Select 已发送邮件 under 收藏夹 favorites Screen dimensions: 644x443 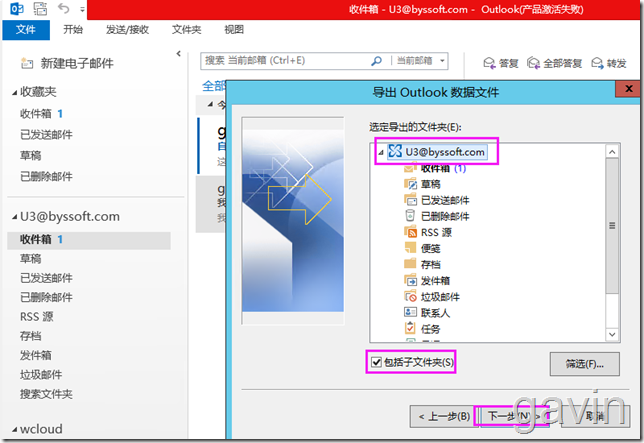coord(46,135)
